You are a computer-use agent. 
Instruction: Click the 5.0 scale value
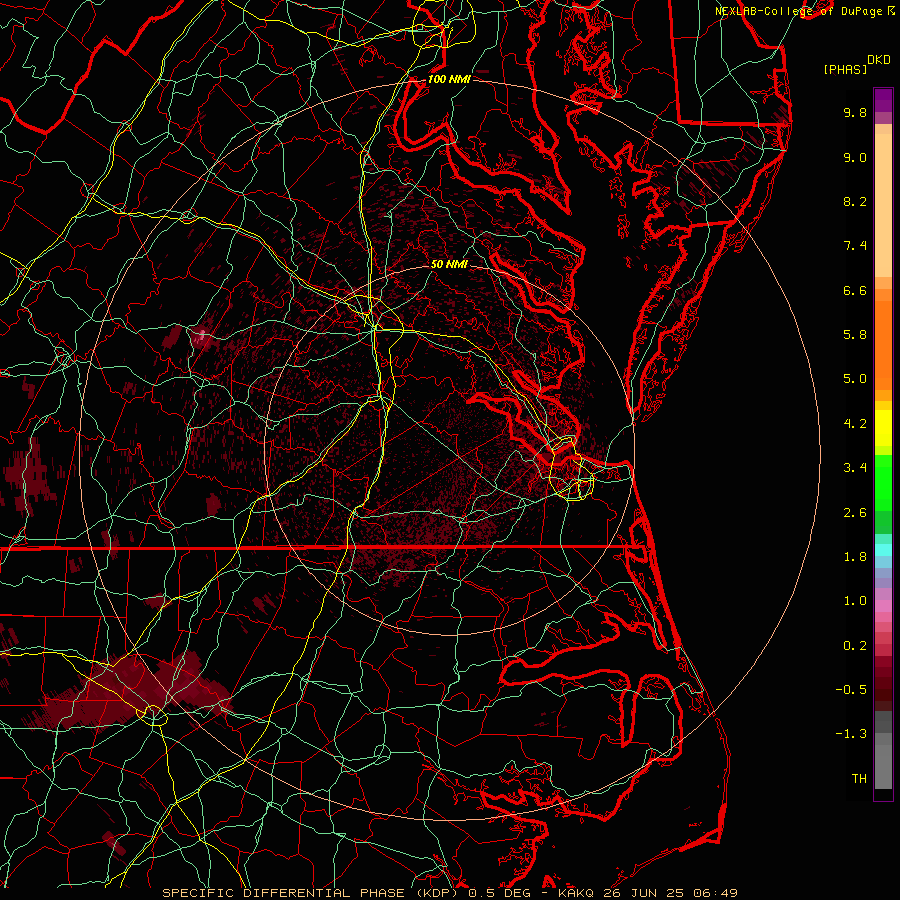coord(855,379)
